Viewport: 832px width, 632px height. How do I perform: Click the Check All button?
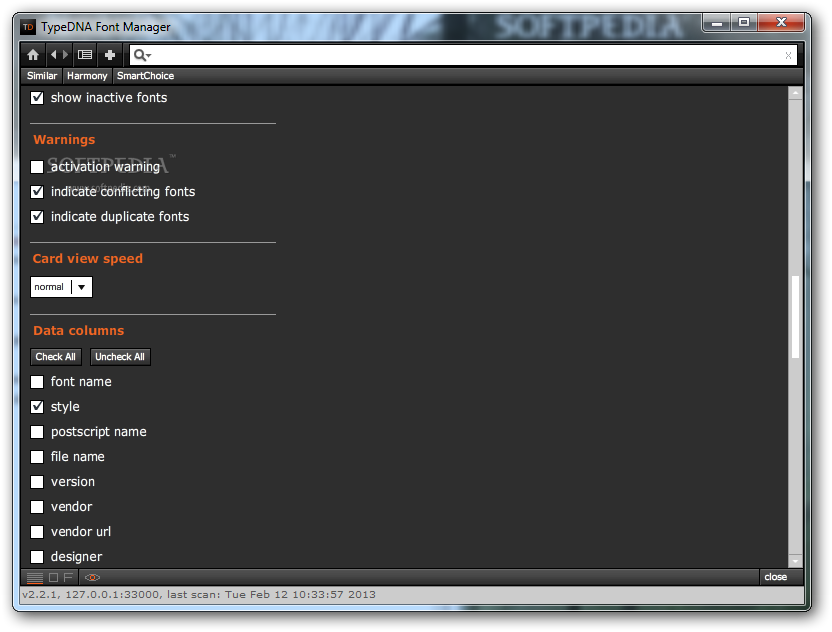pos(55,357)
